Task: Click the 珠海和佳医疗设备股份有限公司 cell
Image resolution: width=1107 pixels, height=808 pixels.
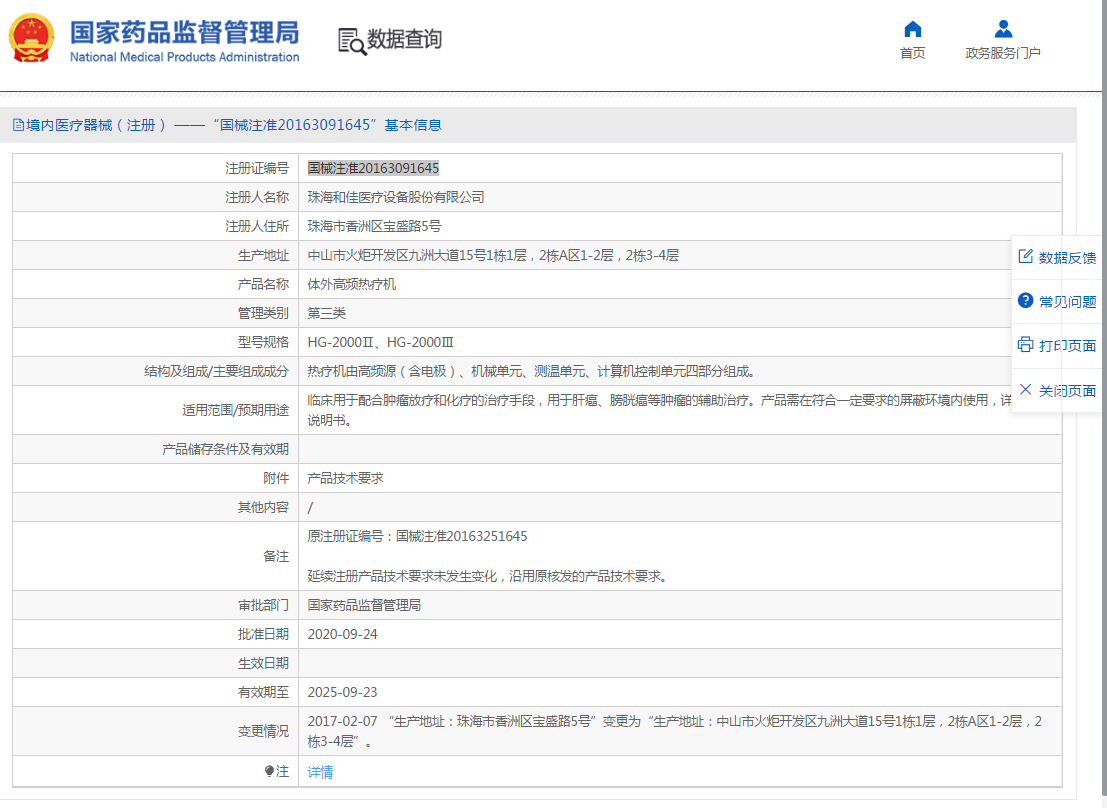Action: coord(396,197)
